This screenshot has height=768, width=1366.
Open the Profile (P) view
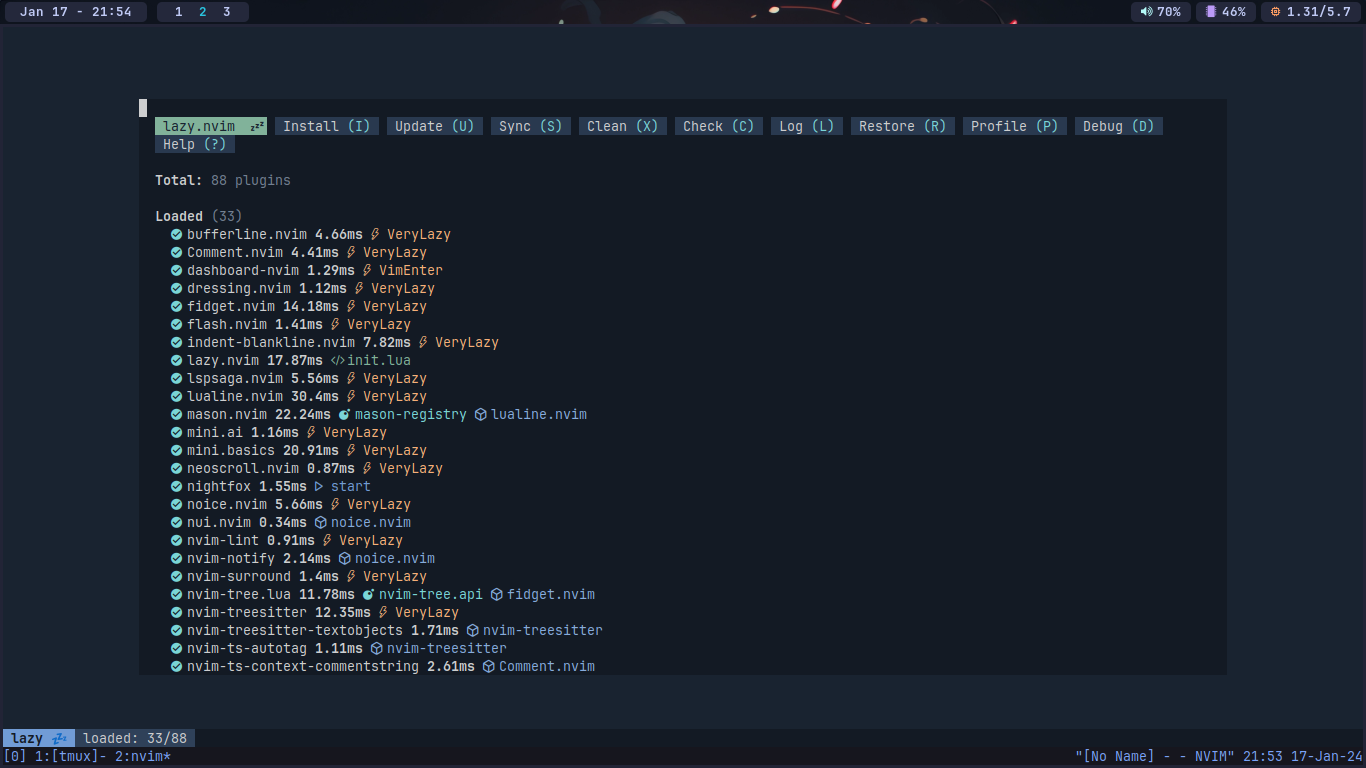(x=1015, y=126)
